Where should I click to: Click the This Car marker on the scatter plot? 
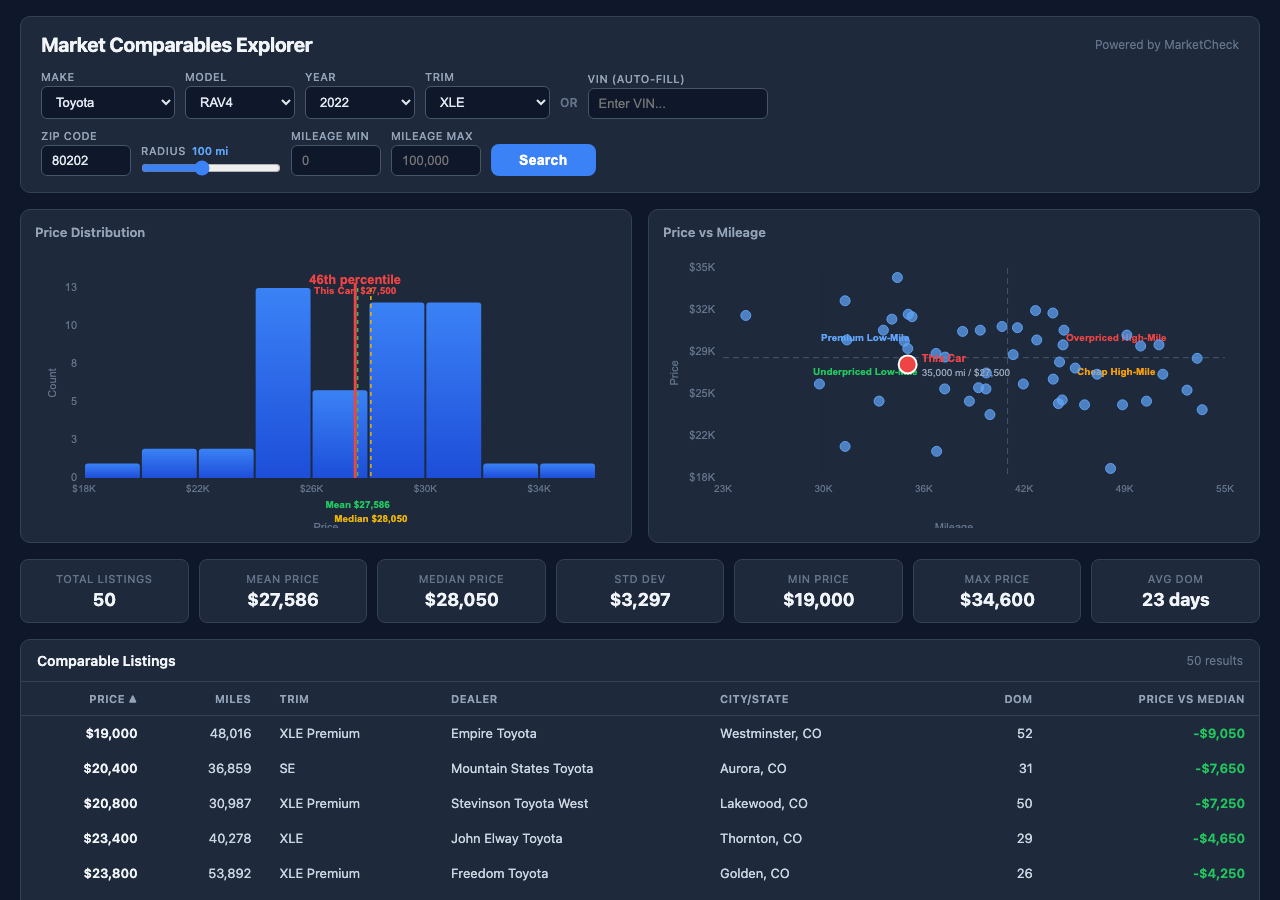click(907, 364)
